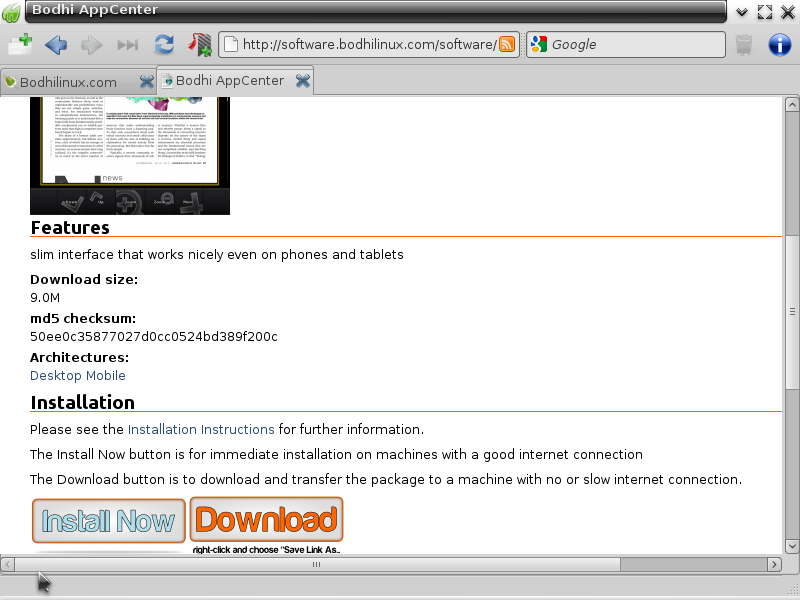
Task: Click the Installation heading
Action: coord(82,403)
